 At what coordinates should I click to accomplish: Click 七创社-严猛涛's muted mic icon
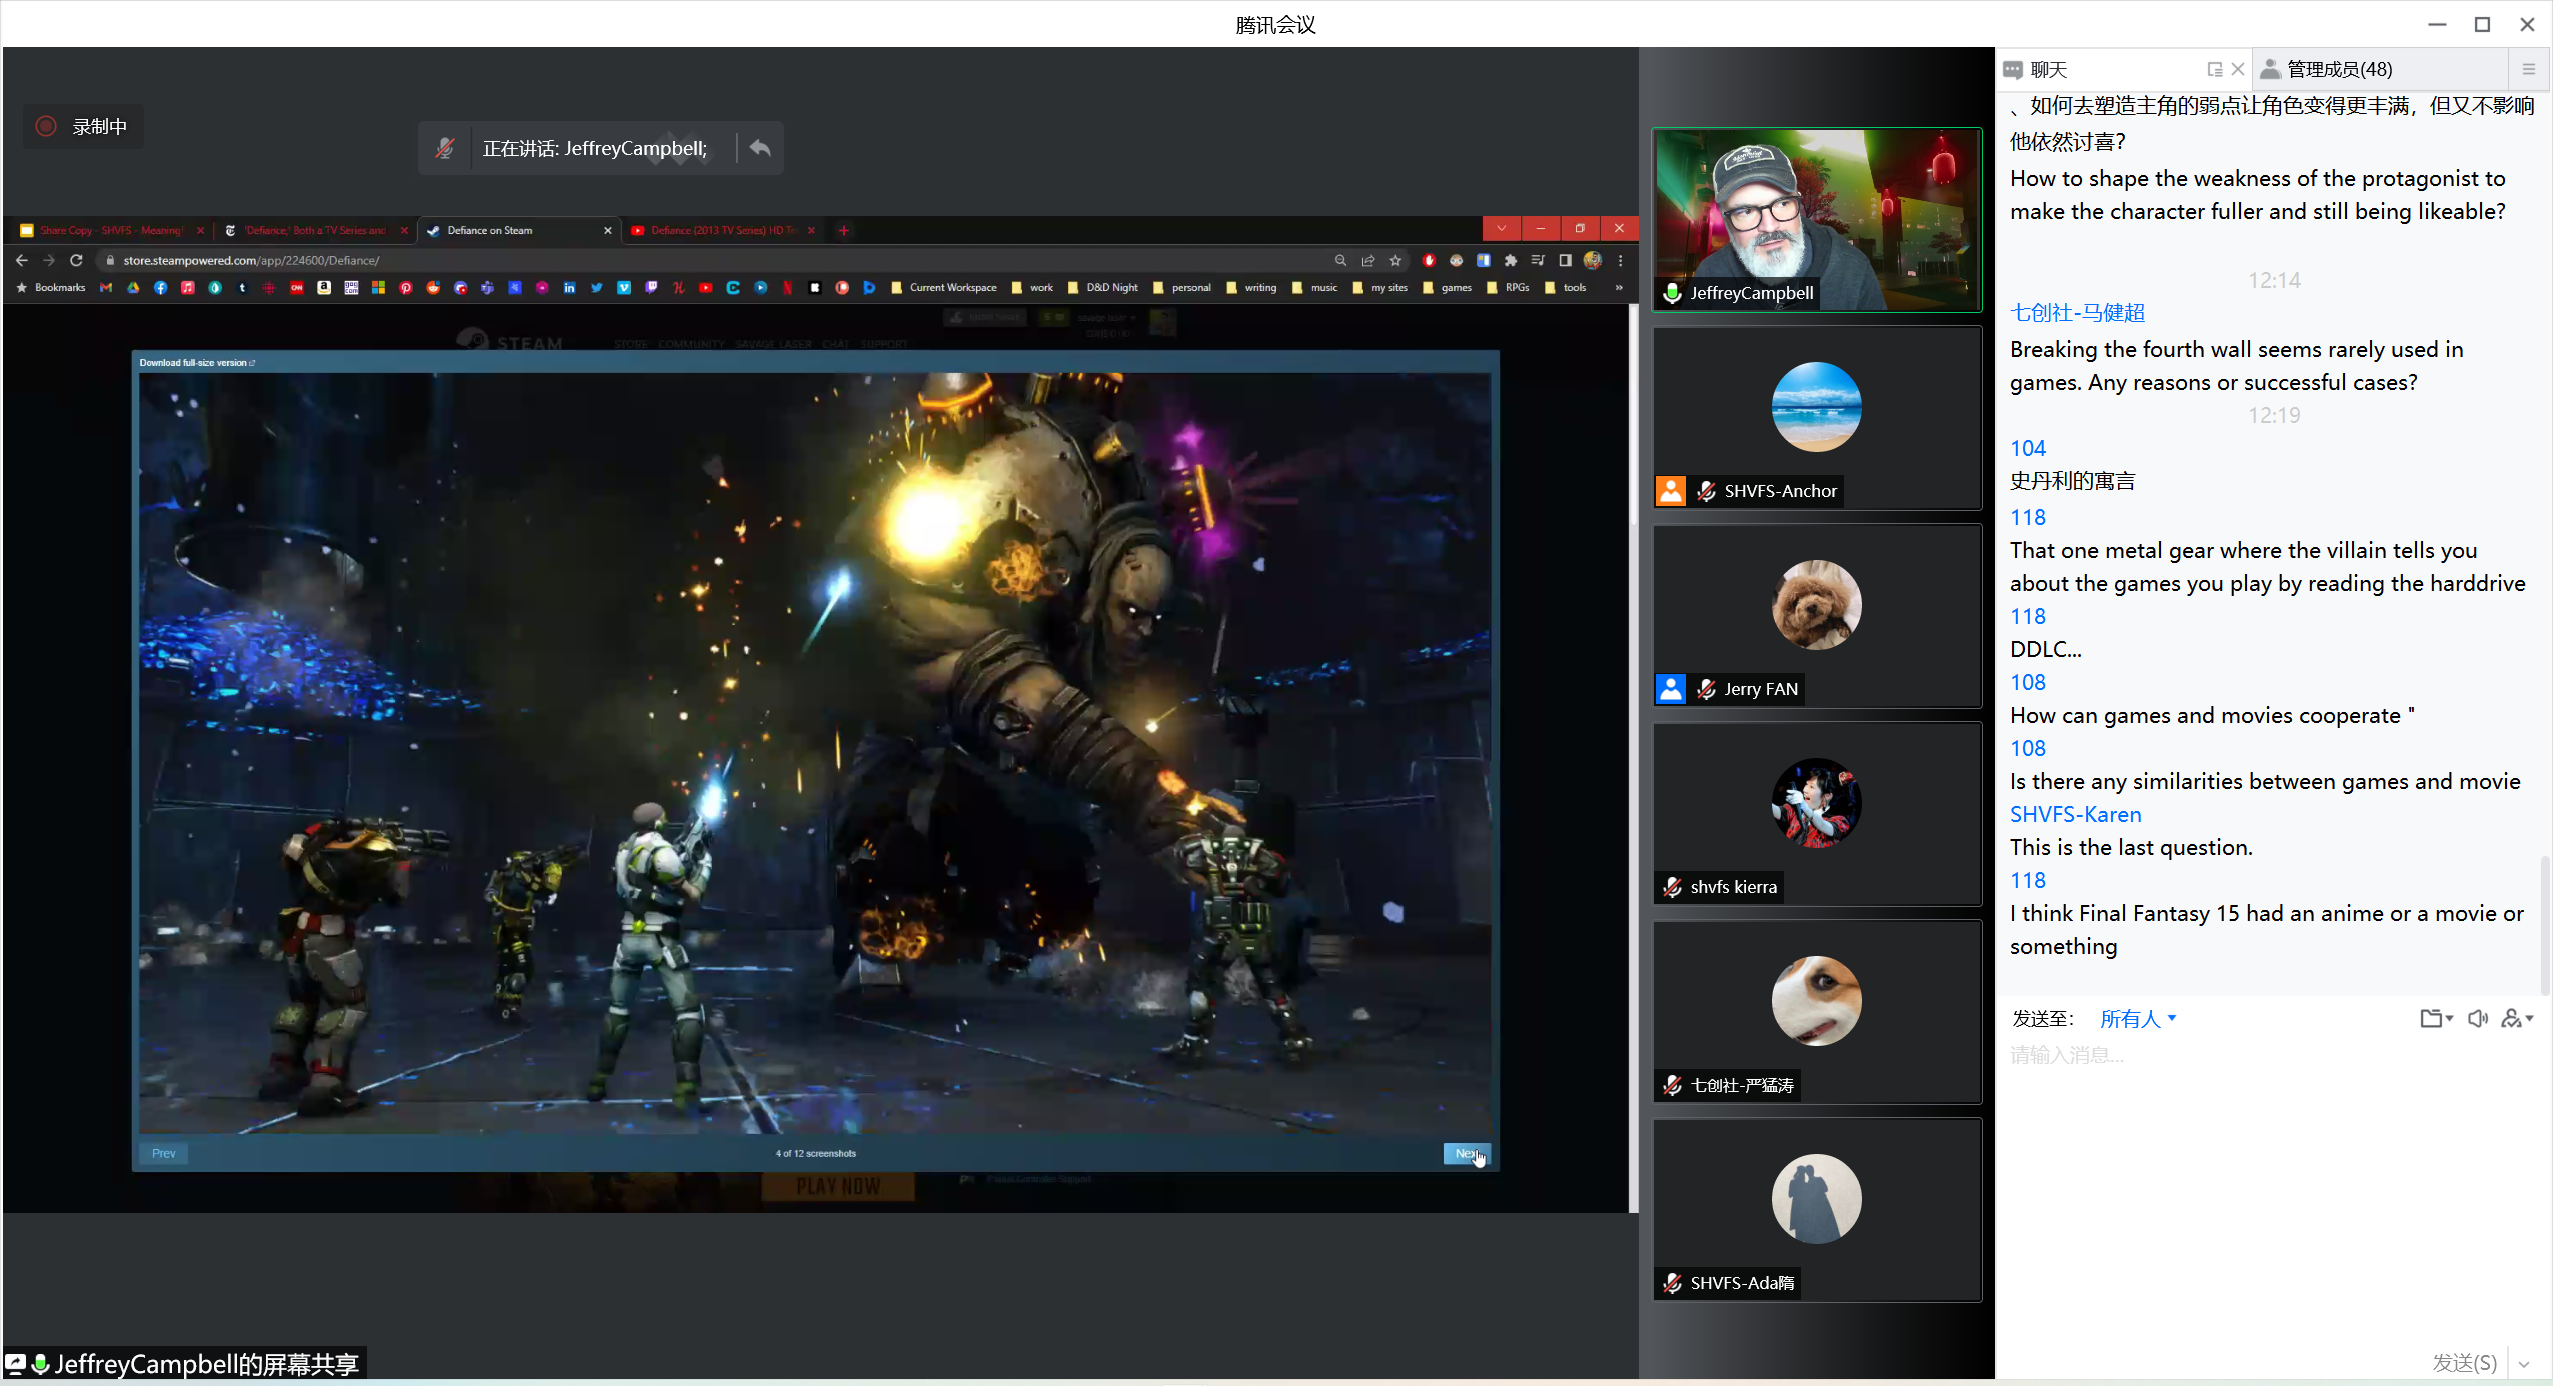click(x=1673, y=1085)
